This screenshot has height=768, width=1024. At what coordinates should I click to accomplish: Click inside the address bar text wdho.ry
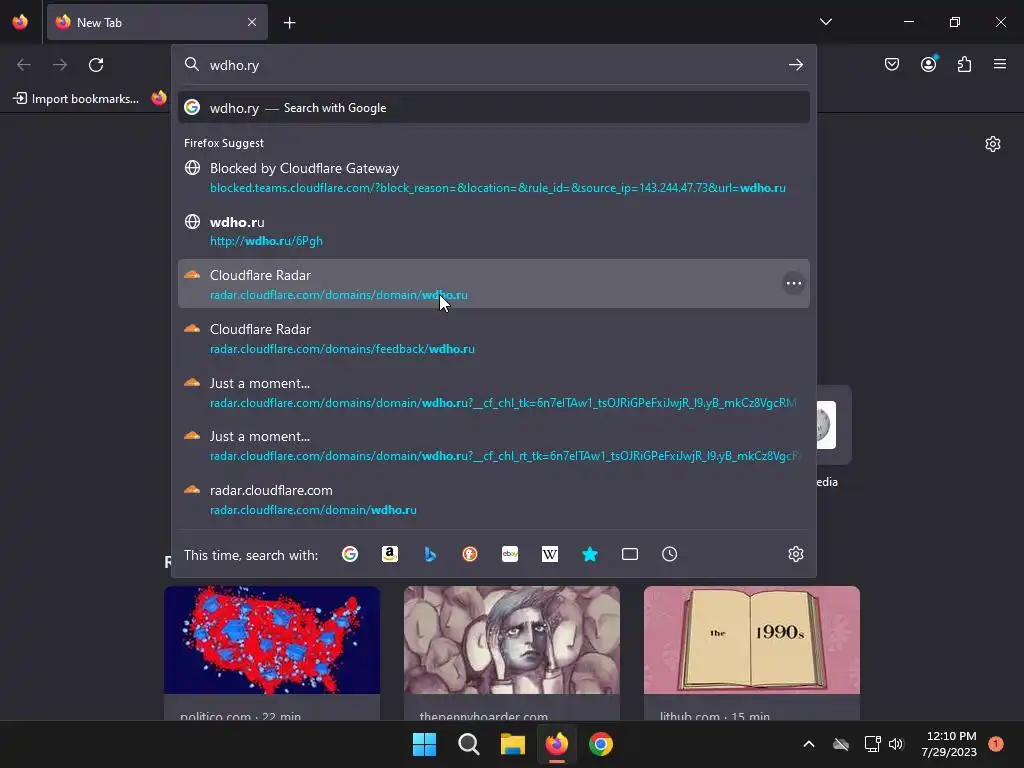coord(234,65)
